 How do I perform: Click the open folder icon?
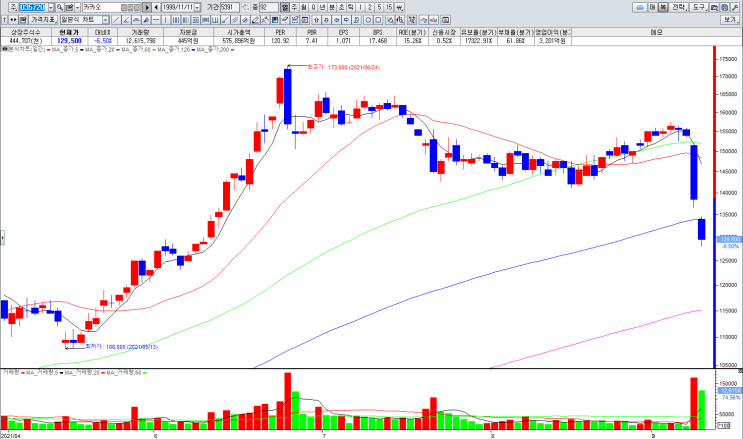click(714, 8)
